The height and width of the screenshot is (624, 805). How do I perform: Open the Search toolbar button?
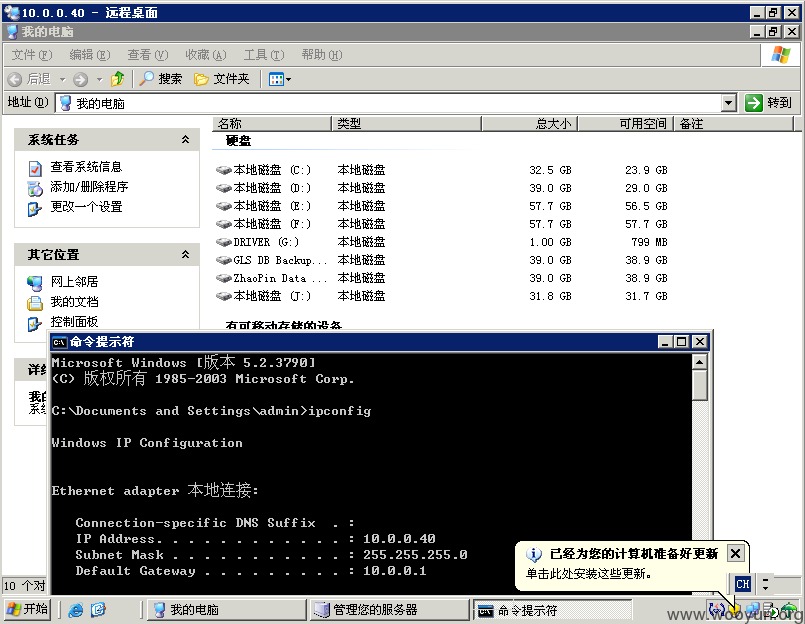pyautogui.click(x=161, y=79)
